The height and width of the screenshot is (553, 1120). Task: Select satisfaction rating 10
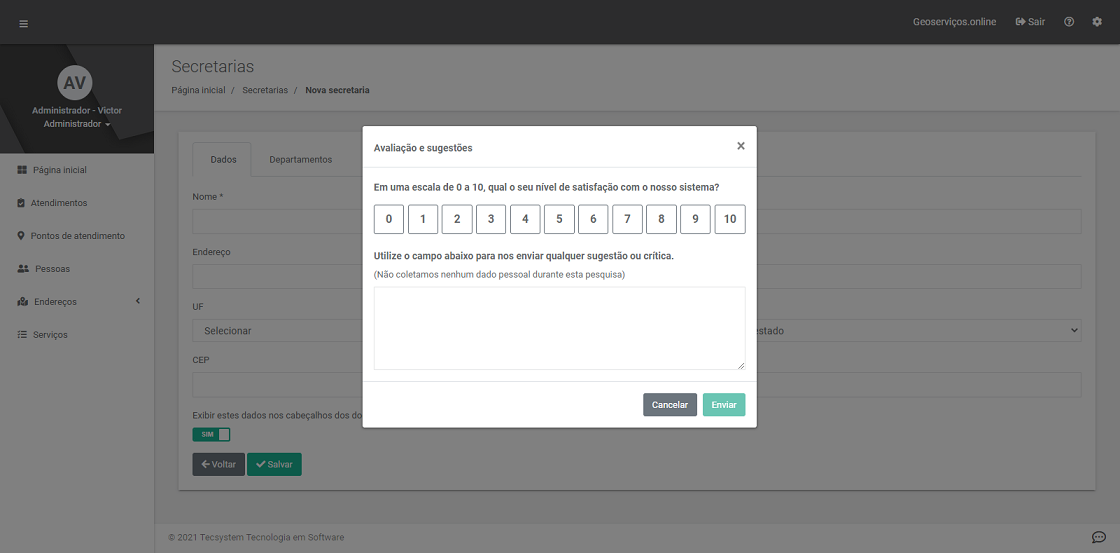click(730, 219)
